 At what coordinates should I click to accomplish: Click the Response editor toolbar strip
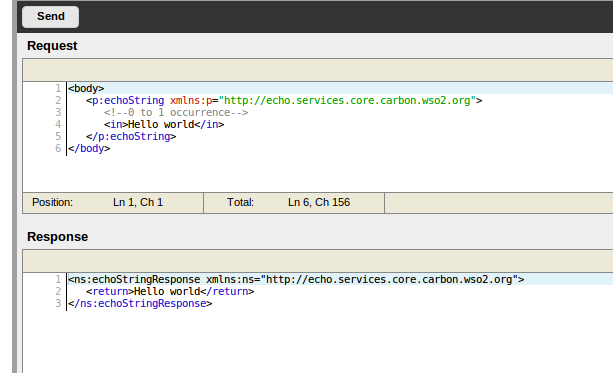click(318, 261)
